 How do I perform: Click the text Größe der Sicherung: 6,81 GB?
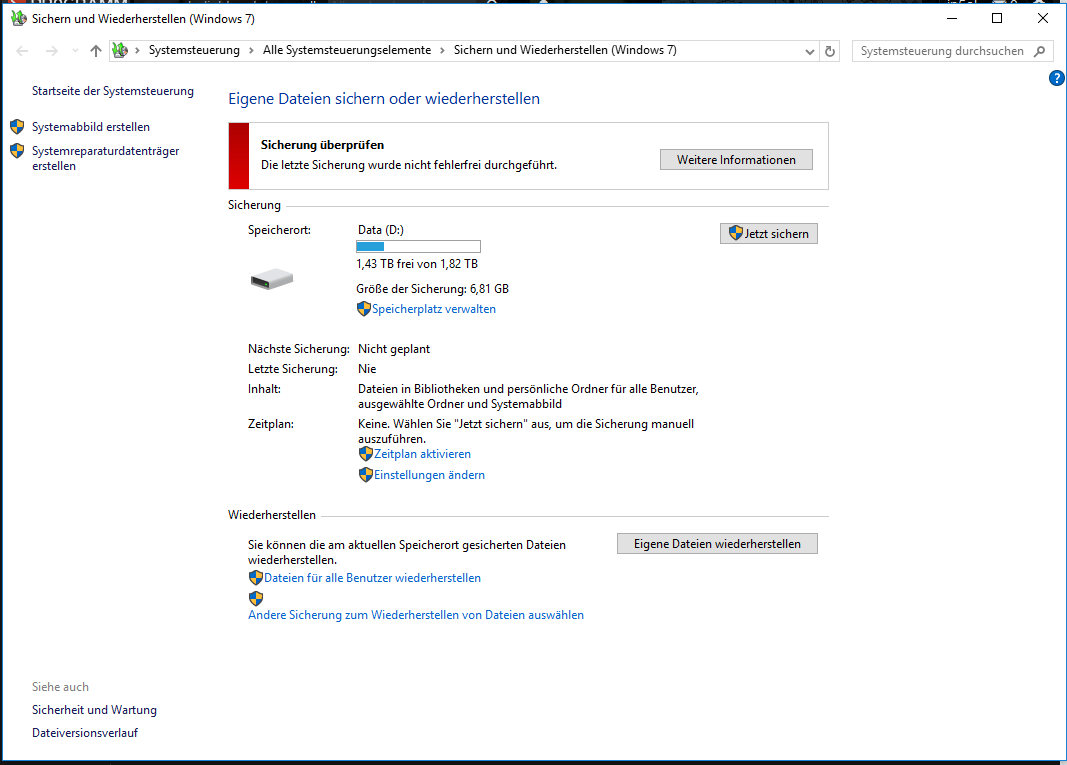tap(433, 289)
